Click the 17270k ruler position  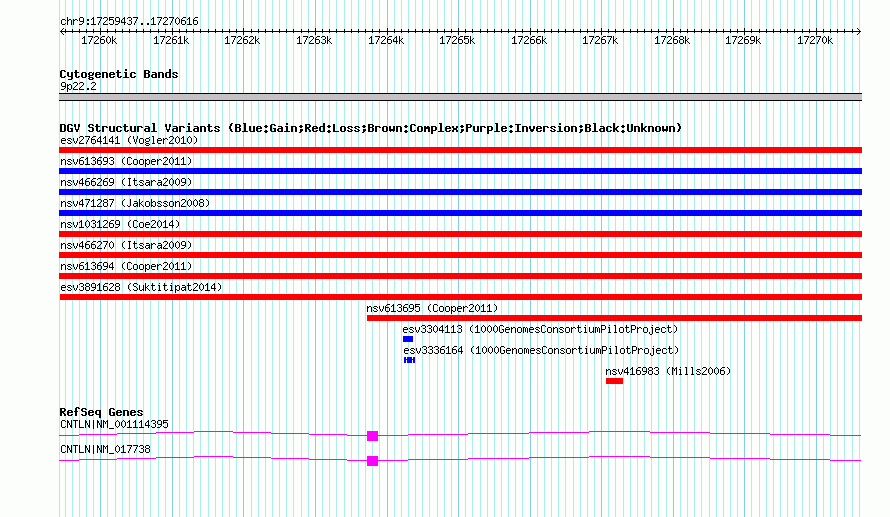(x=815, y=40)
